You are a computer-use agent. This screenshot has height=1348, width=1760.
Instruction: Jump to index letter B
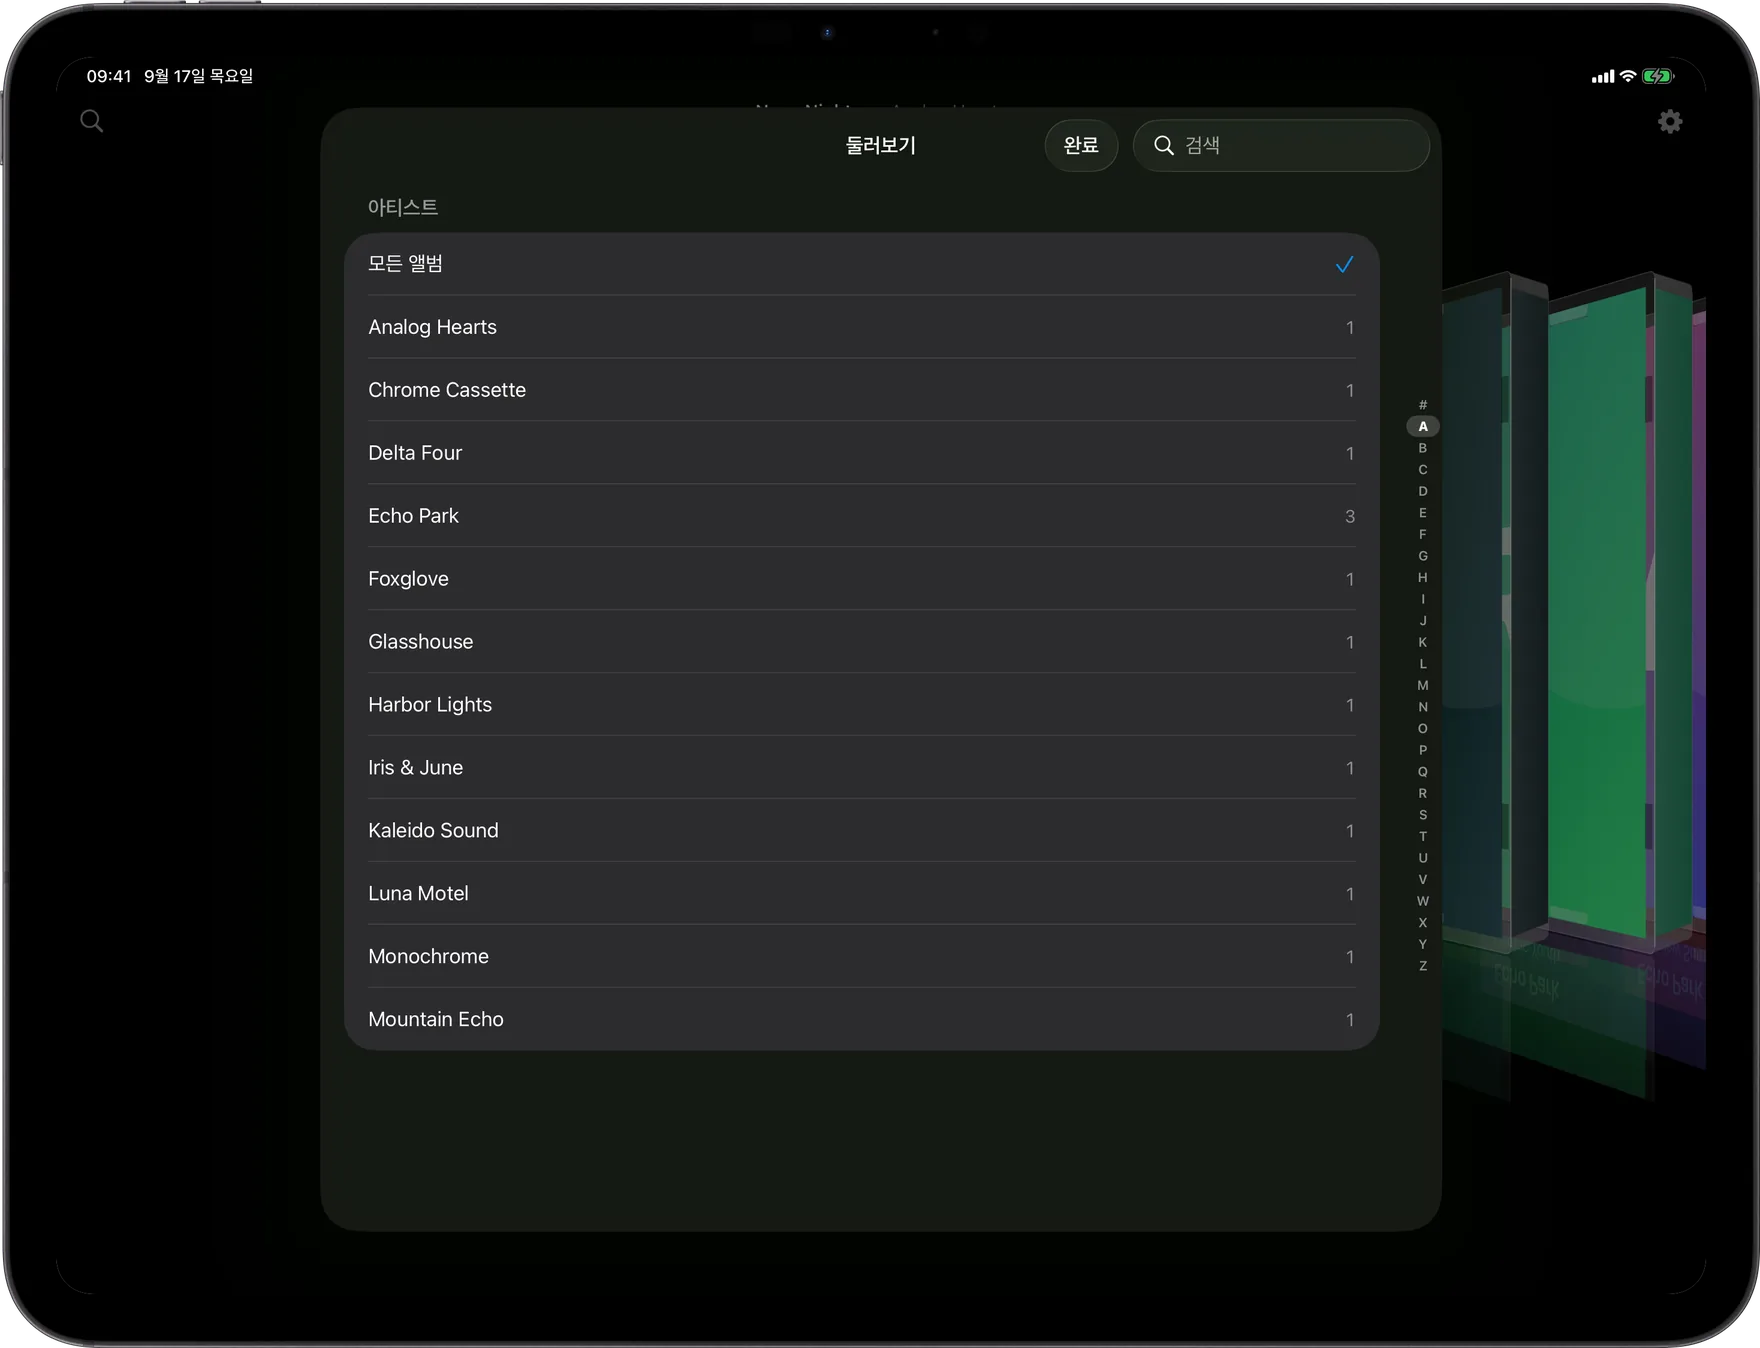point(1423,448)
